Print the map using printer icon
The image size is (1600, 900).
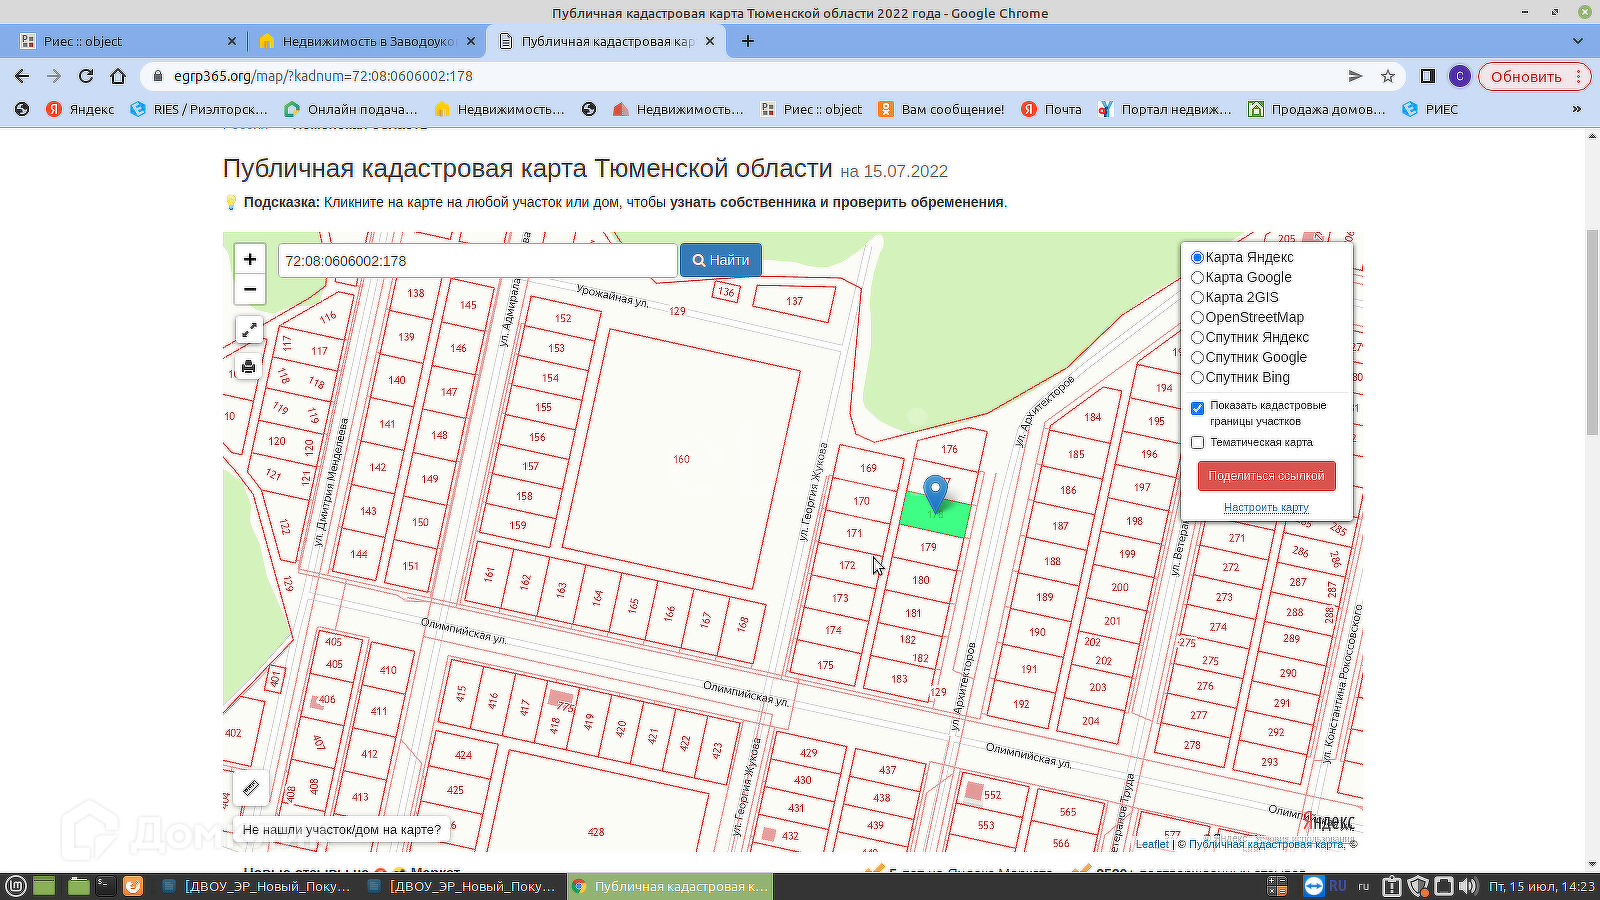coord(249,367)
